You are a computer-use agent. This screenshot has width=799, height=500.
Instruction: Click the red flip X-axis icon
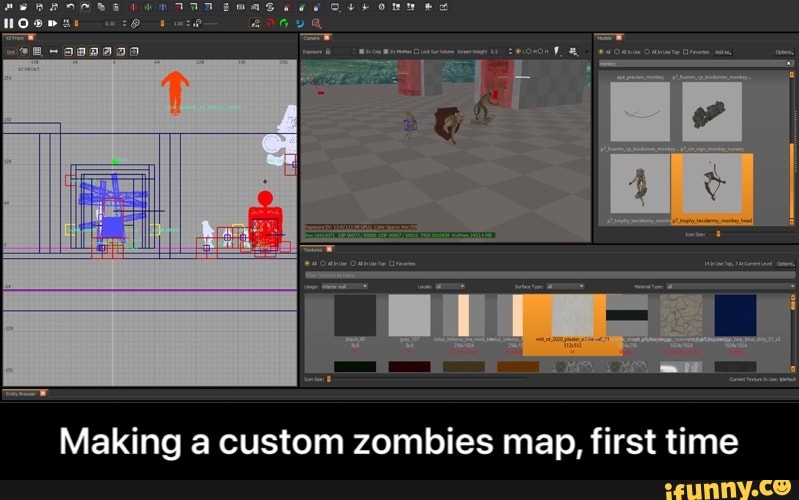(133, 7)
